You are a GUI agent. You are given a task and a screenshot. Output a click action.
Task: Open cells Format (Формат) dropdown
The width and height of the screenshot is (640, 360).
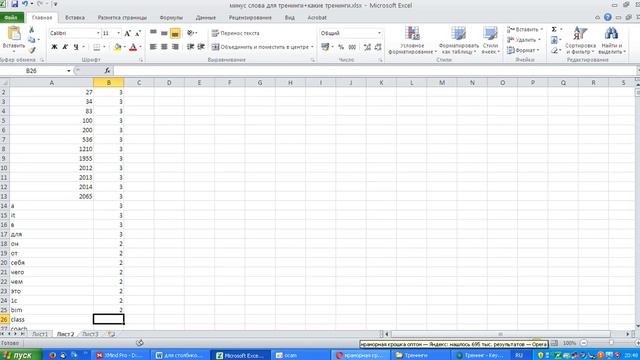[523, 50]
